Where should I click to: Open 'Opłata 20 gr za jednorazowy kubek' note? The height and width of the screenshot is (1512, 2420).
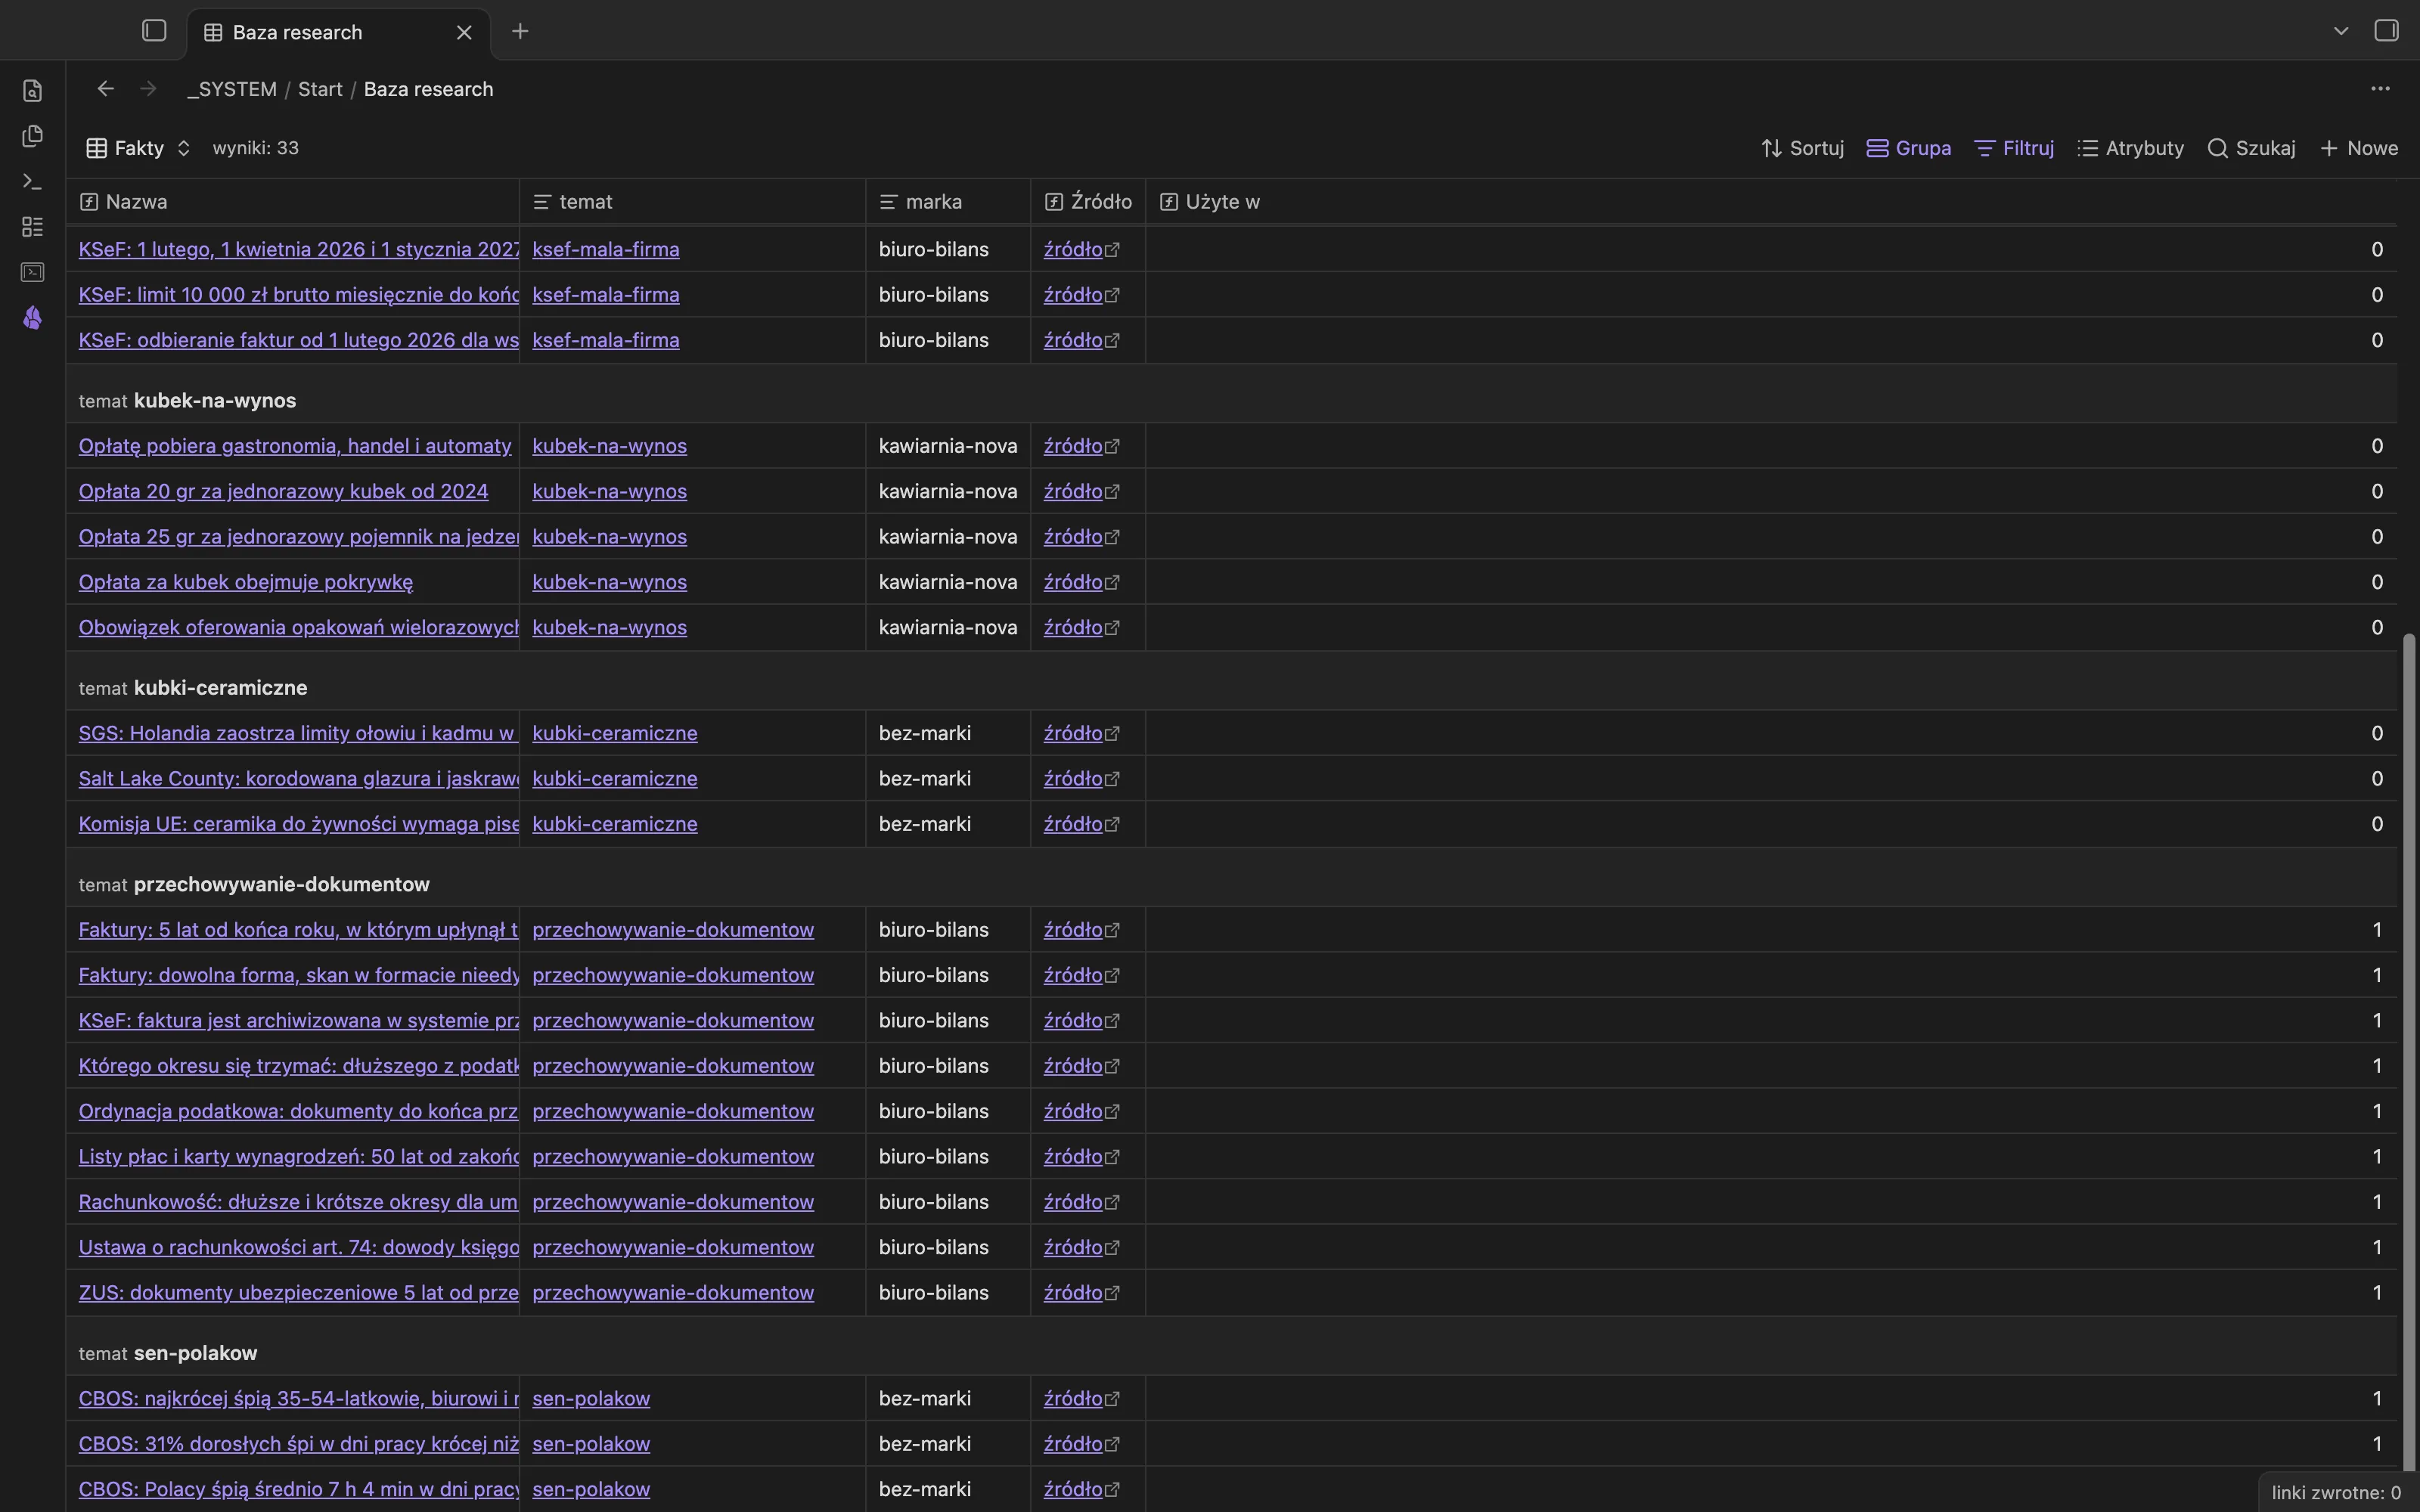(283, 491)
